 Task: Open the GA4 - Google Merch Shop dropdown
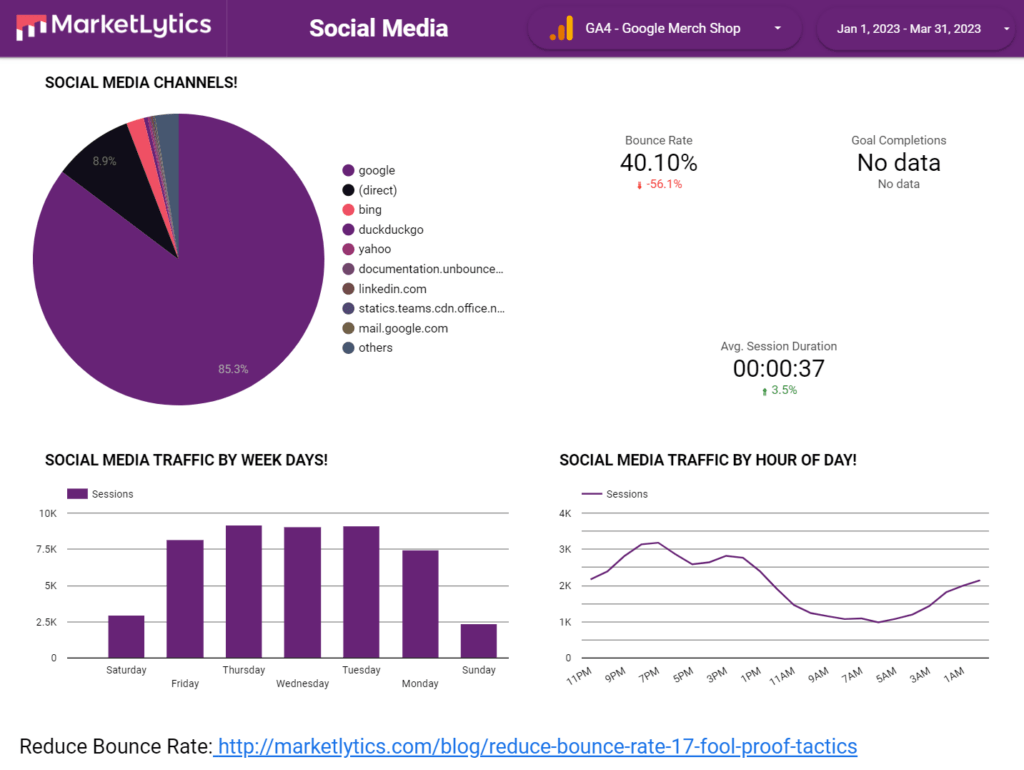(777, 28)
